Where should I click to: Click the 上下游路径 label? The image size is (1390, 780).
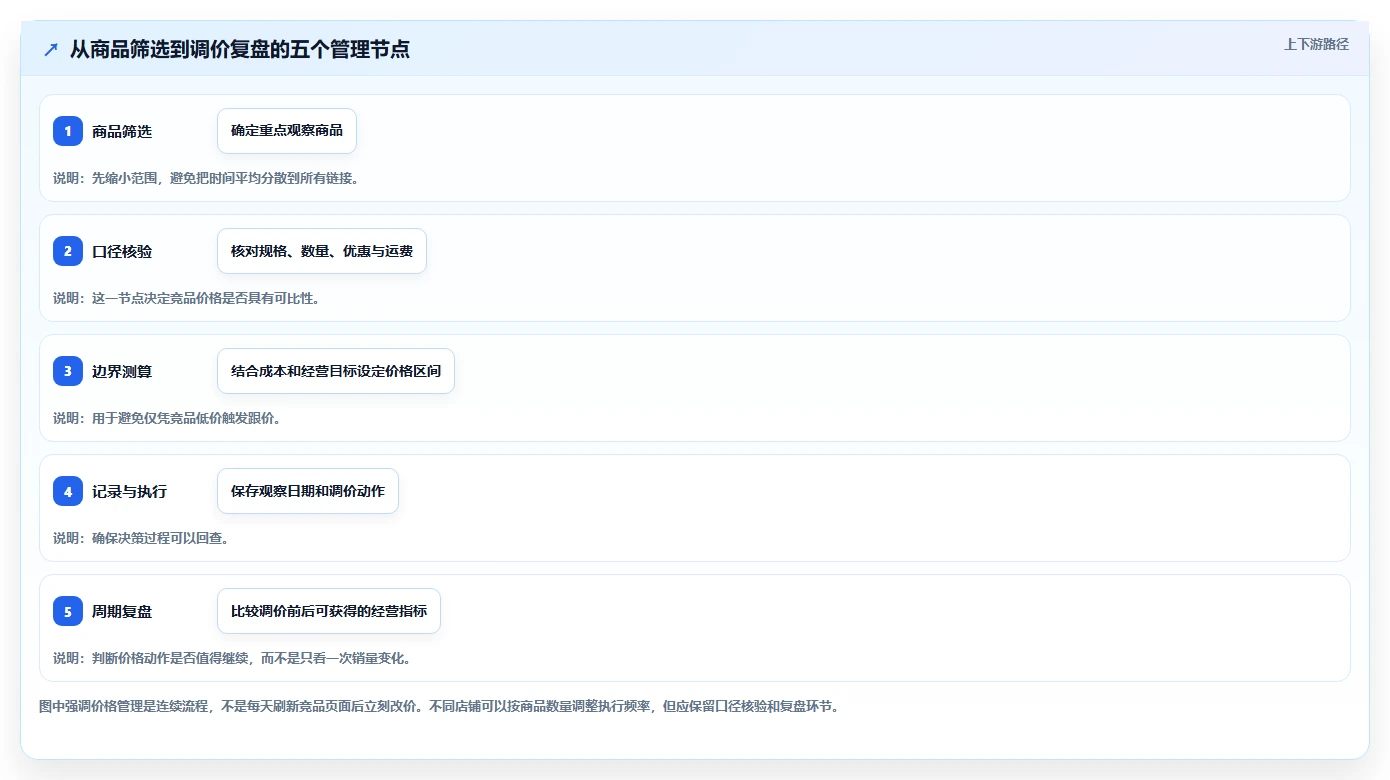pos(1316,44)
